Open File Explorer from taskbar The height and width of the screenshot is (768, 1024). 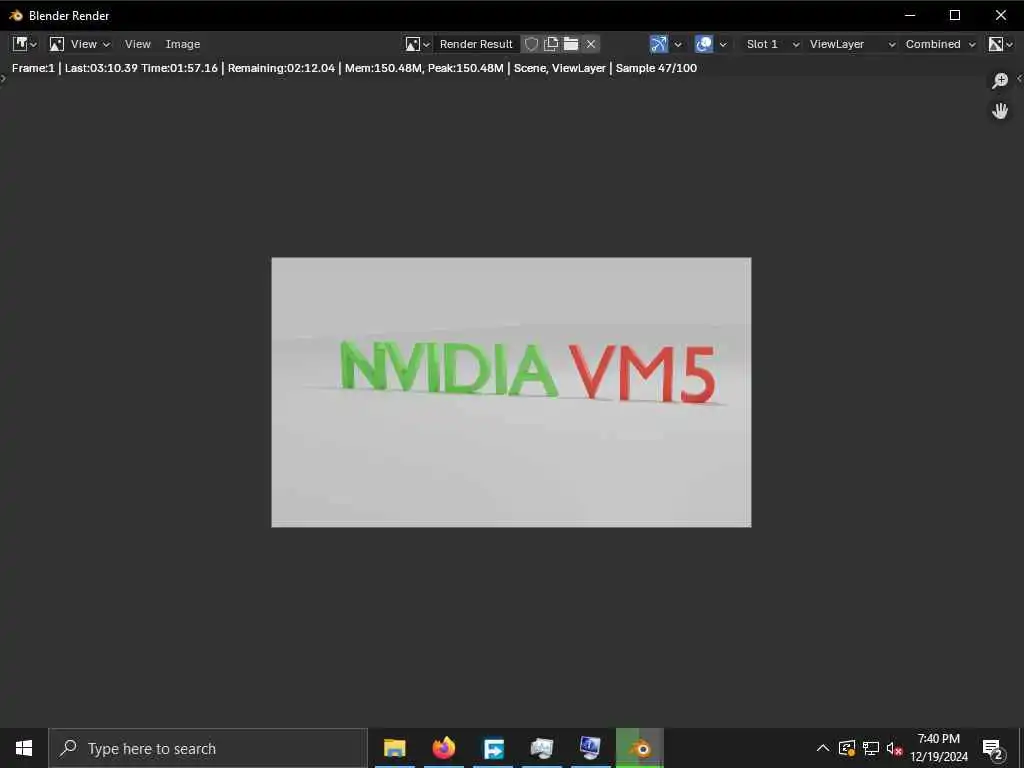[x=394, y=748]
